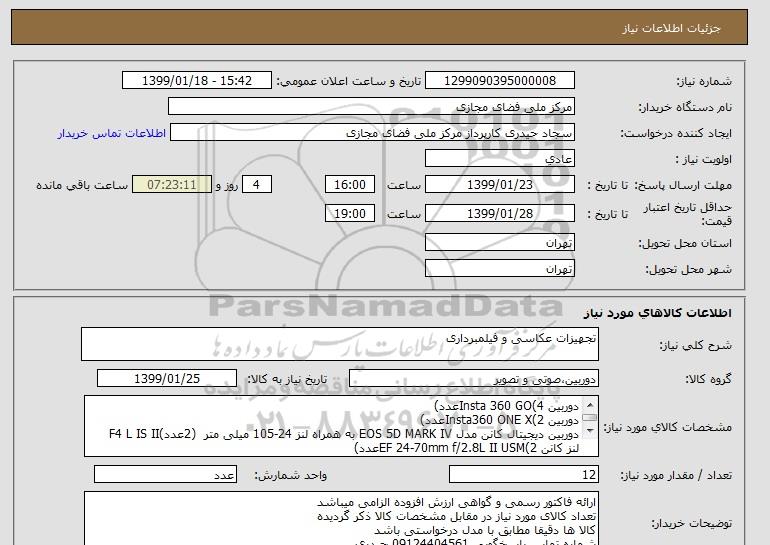Screen dimensions: 770x545
Task: Click the remaining days field showing 4
Action: (256, 185)
